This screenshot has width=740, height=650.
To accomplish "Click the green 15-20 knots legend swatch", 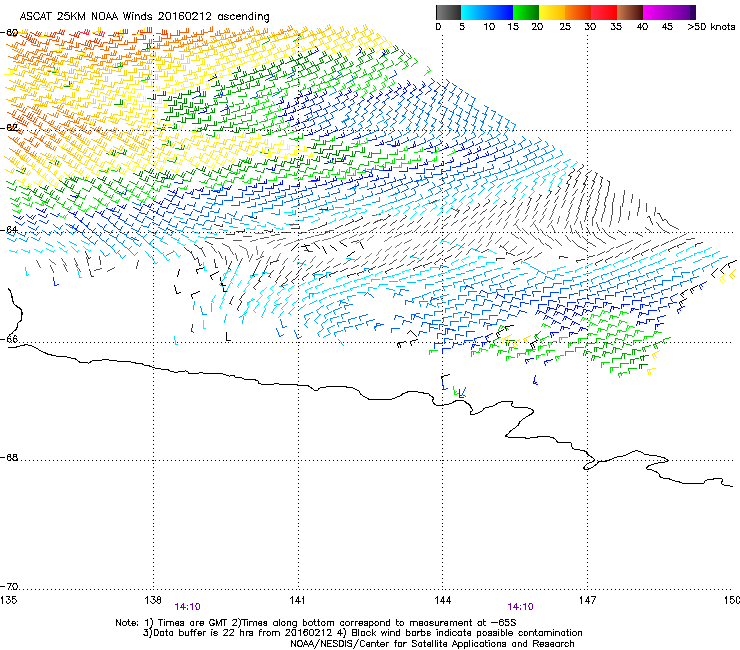I will [x=526, y=12].
